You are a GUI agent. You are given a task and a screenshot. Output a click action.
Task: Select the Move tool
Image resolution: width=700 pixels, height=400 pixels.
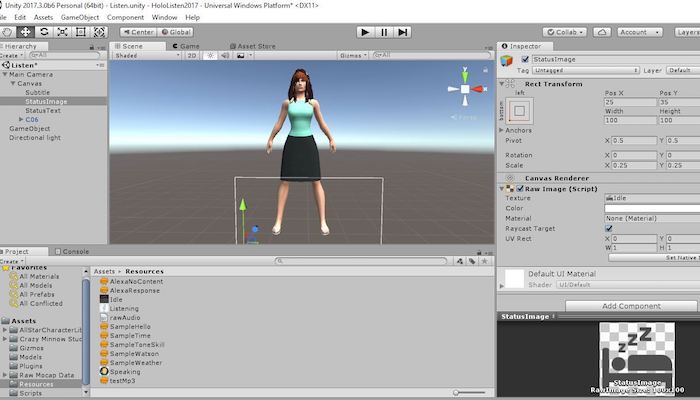click(25, 32)
